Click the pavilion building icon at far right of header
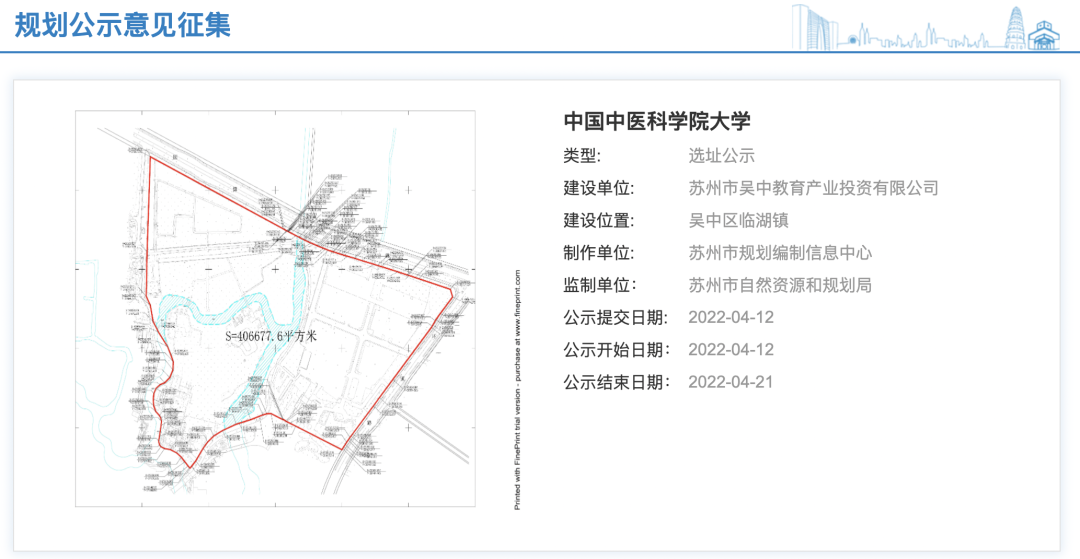1080x559 pixels. coord(1046,35)
